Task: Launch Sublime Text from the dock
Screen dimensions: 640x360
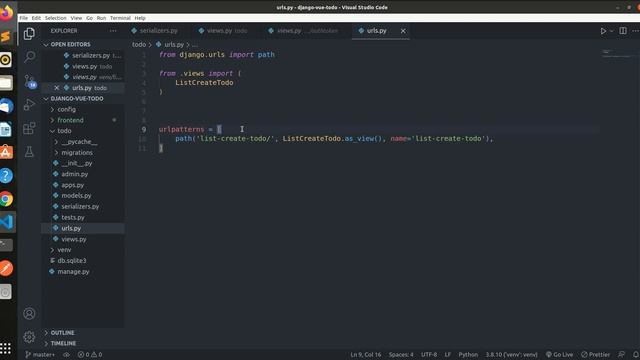Action: (6, 36)
